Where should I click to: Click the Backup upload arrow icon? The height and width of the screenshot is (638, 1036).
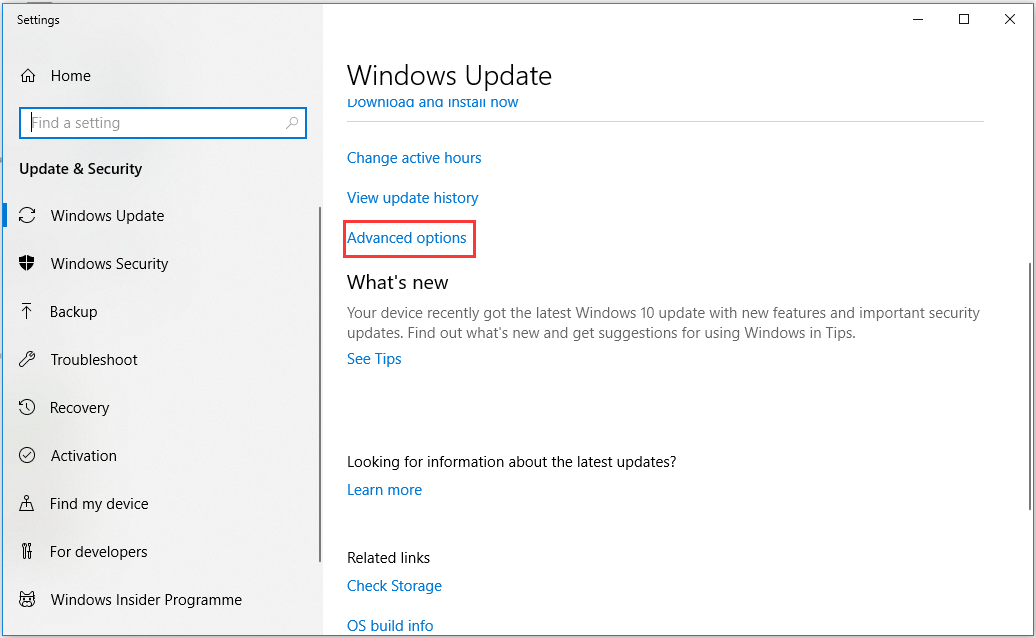pyautogui.click(x=26, y=311)
